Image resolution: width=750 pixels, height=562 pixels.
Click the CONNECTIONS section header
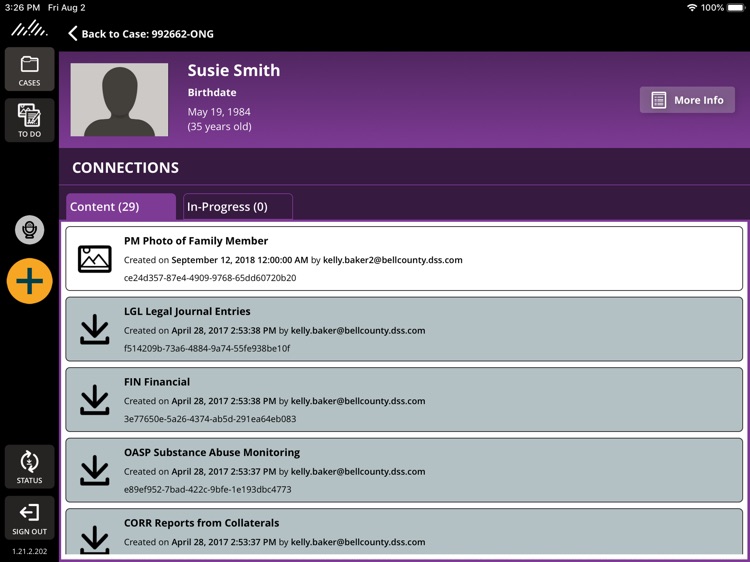(125, 167)
